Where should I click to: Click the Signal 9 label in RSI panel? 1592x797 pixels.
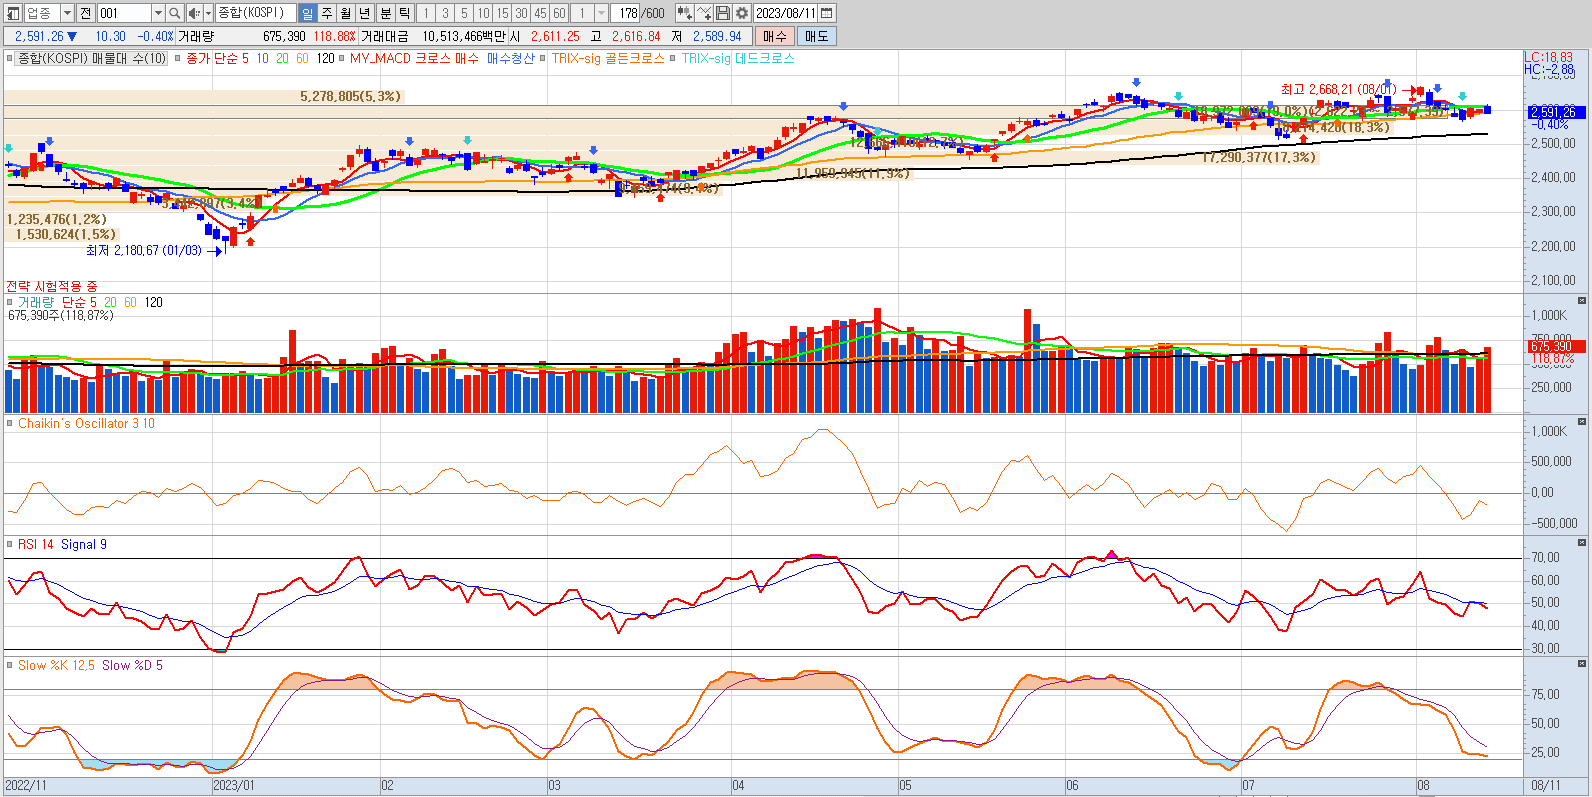[84, 544]
